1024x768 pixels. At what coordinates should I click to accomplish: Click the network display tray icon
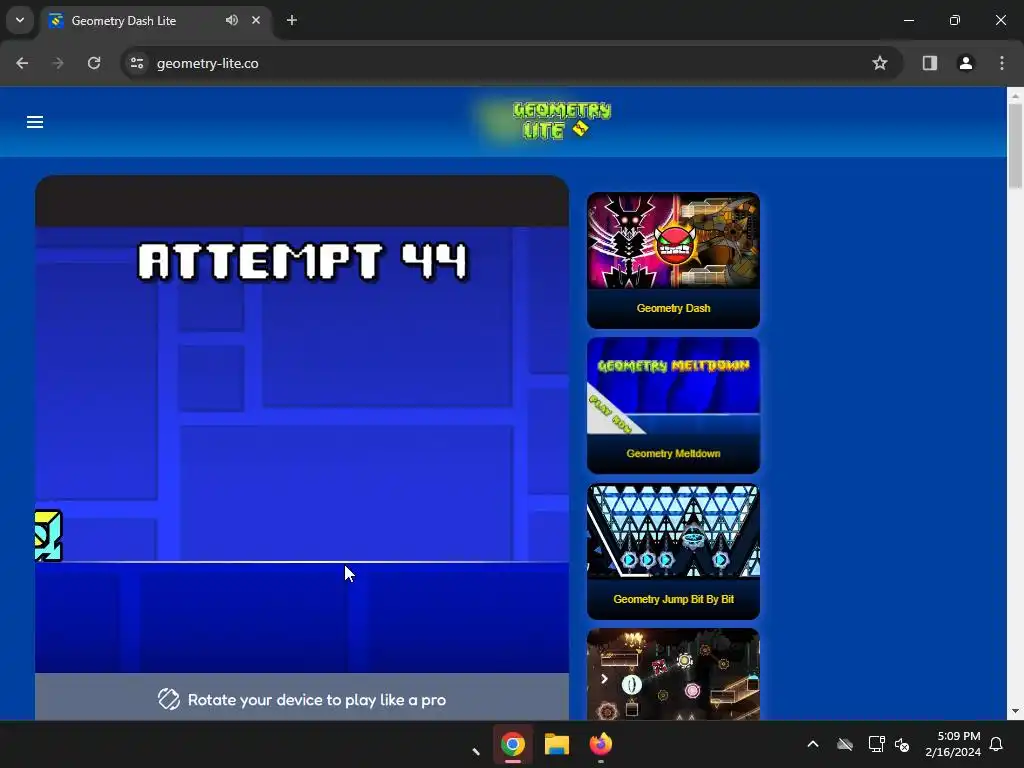(876, 744)
